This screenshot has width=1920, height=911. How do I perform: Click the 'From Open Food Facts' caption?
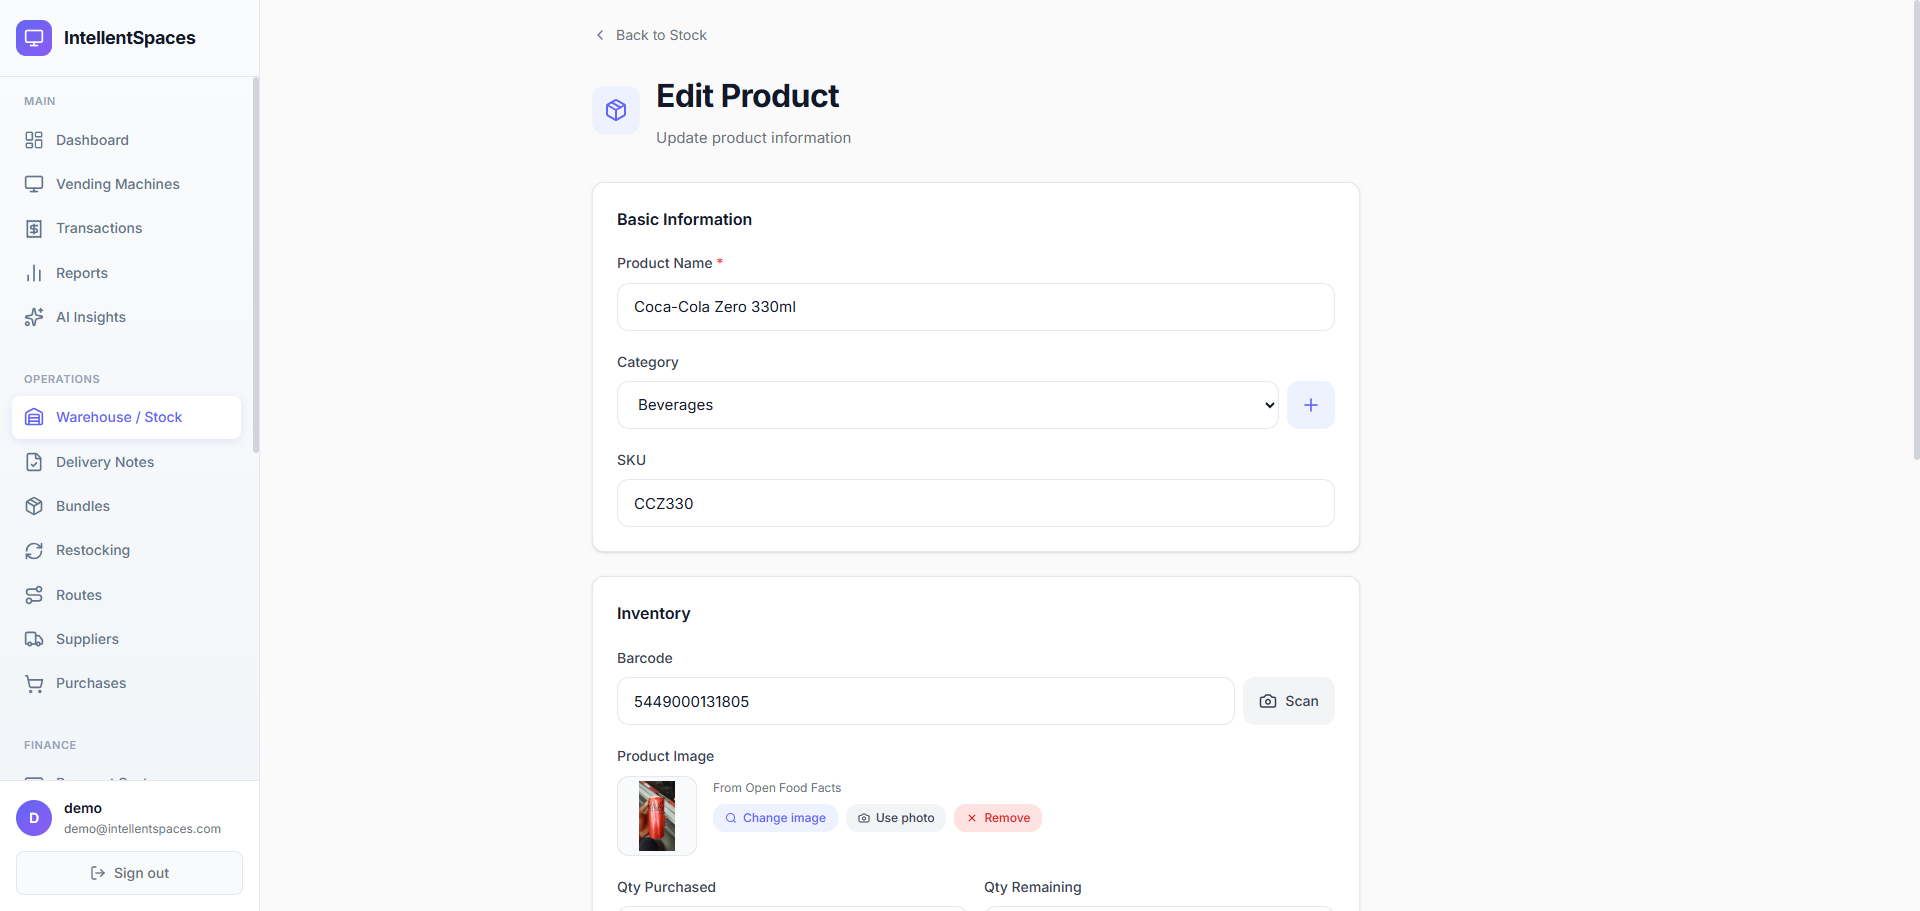[x=777, y=788]
